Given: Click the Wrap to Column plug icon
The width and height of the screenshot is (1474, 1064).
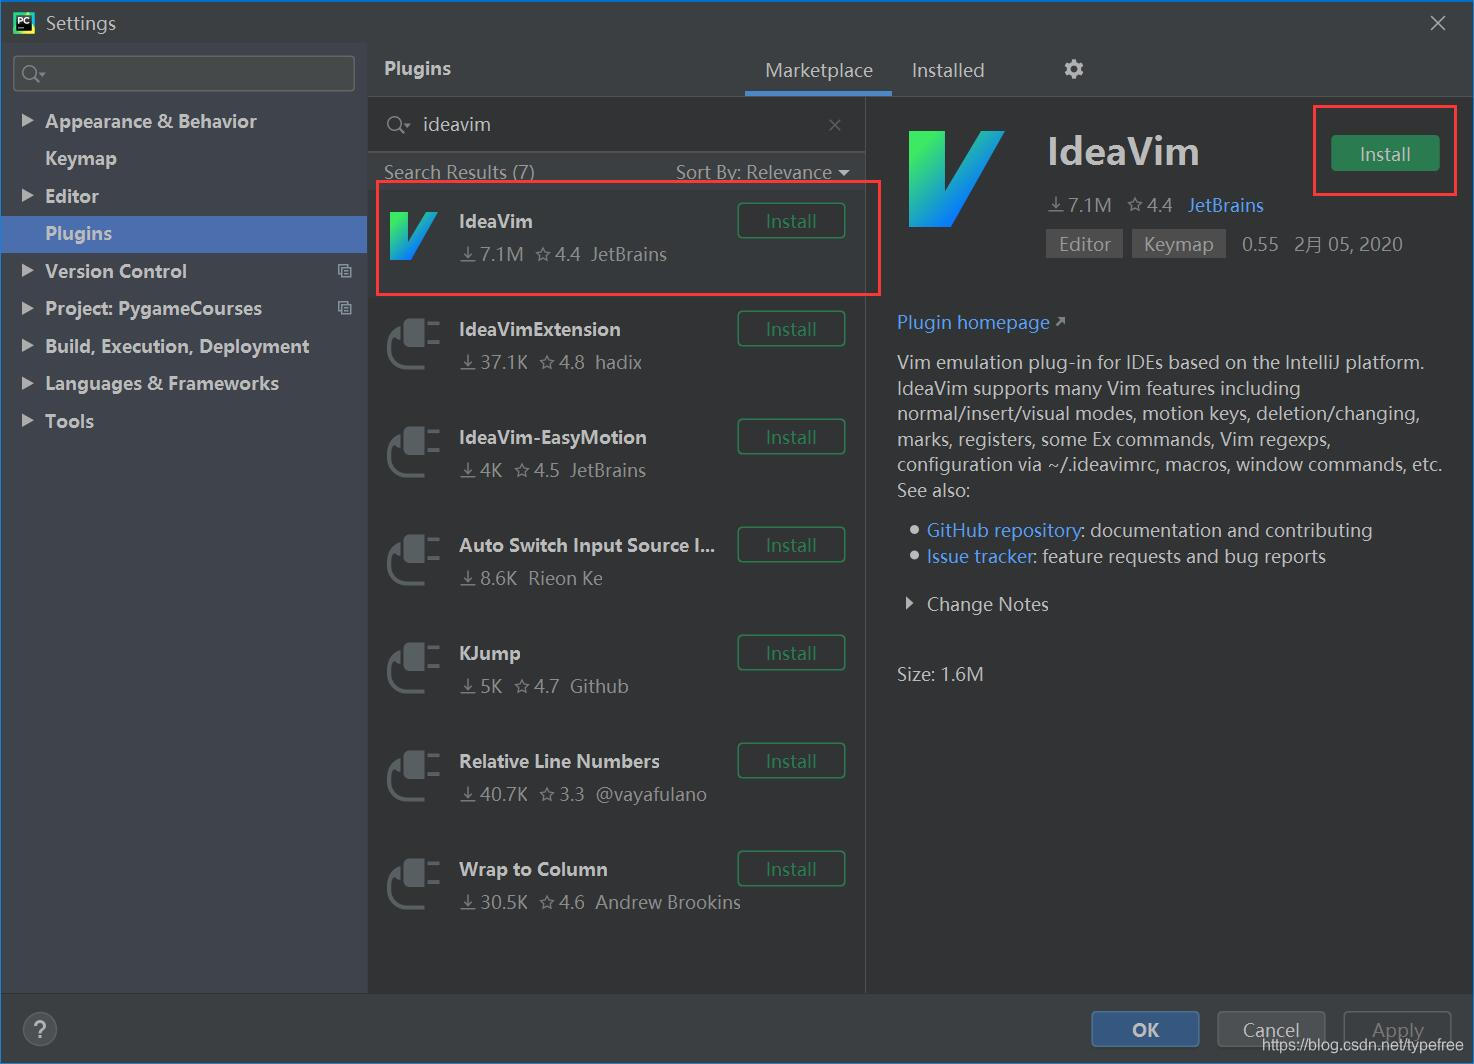Looking at the screenshot, I should [413, 884].
